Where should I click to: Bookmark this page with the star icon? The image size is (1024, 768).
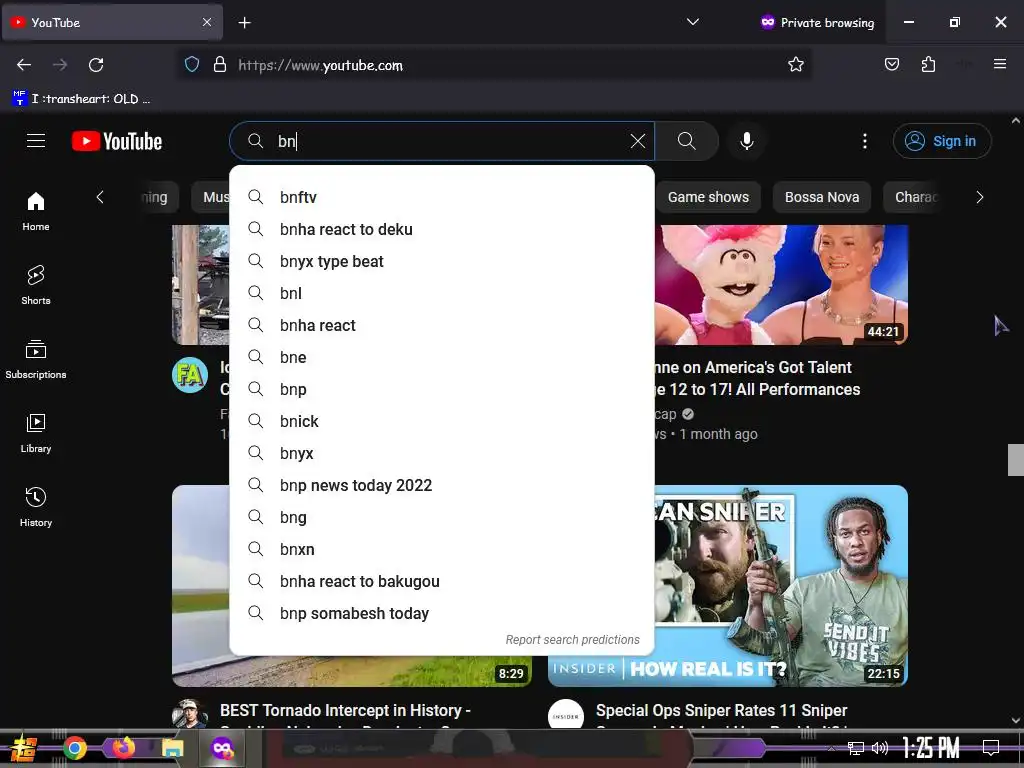click(x=795, y=65)
